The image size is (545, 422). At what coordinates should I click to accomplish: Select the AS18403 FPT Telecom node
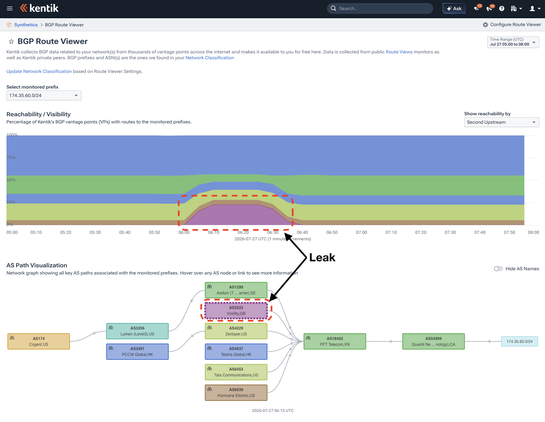(335, 341)
